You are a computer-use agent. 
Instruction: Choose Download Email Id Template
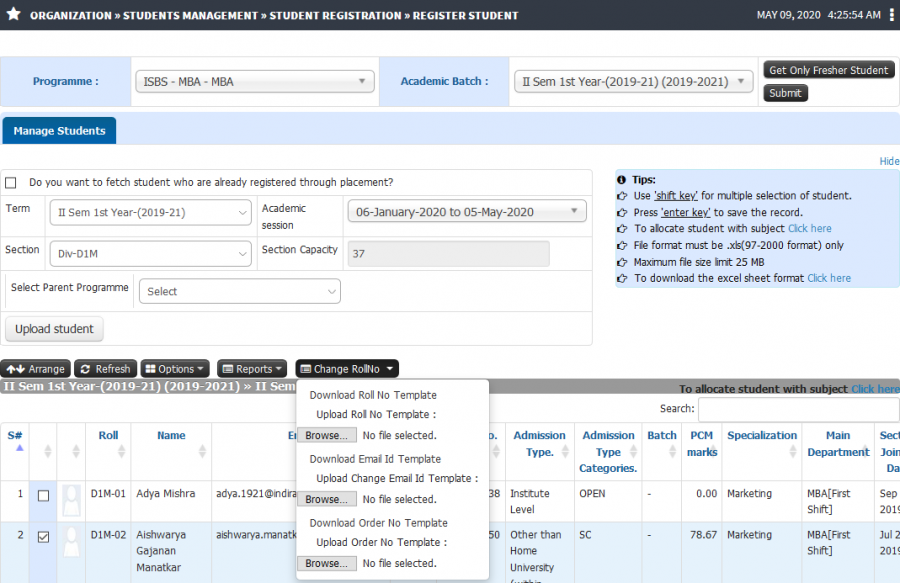click(x=375, y=459)
